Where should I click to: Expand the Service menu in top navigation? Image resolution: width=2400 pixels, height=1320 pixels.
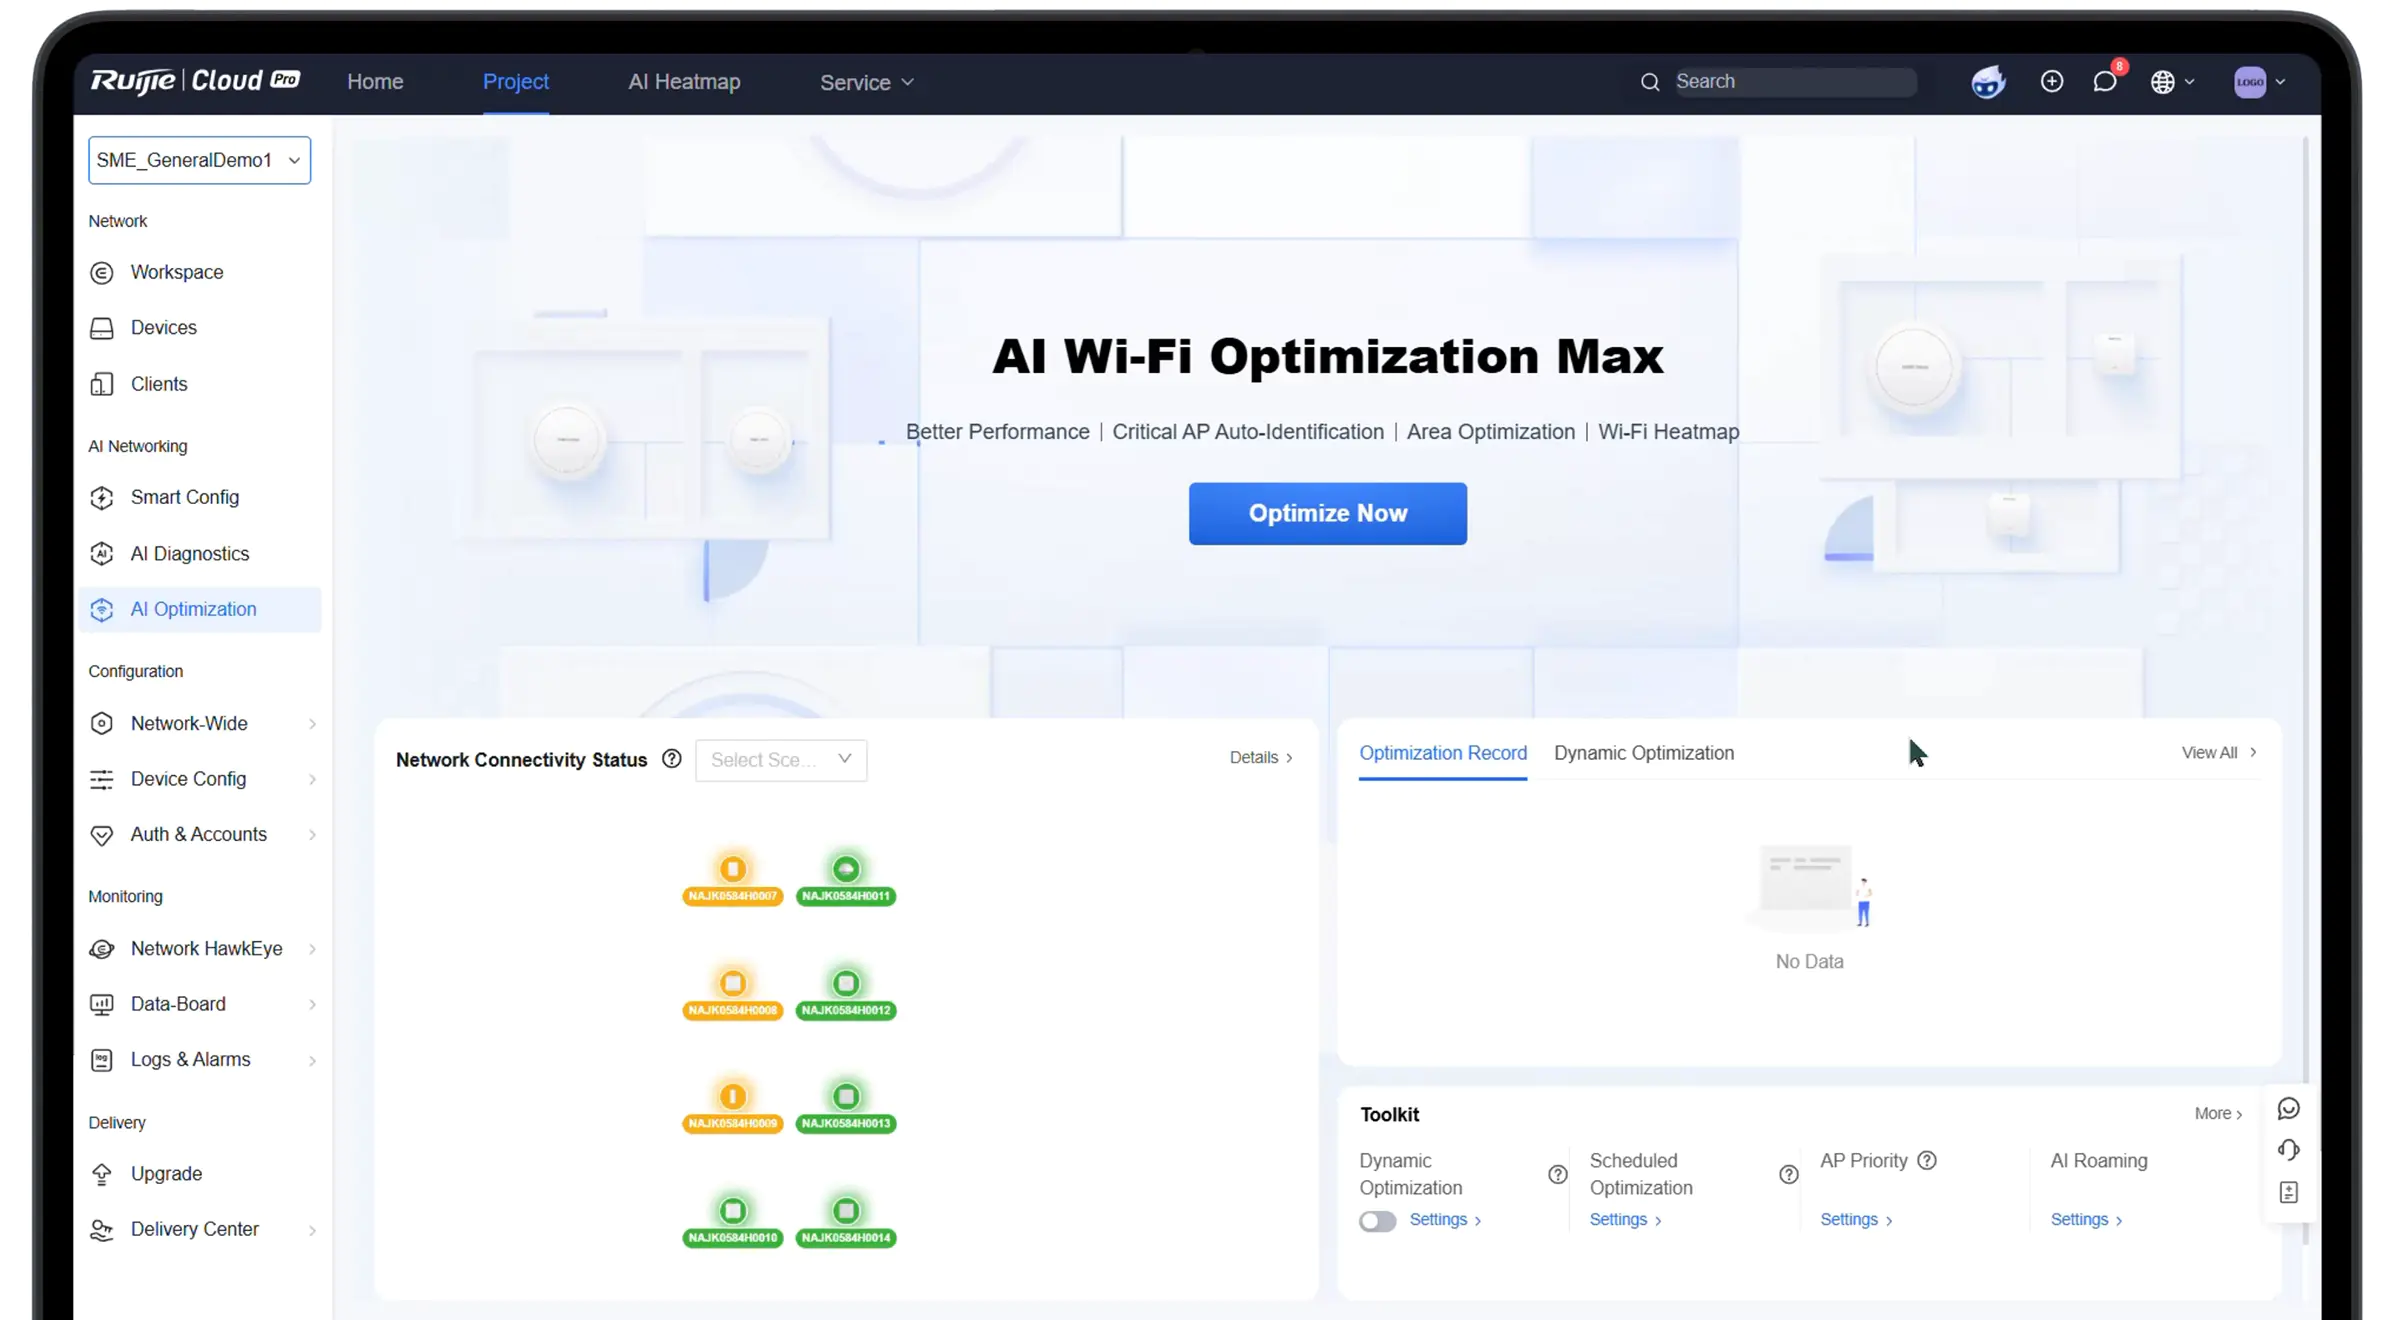point(866,82)
